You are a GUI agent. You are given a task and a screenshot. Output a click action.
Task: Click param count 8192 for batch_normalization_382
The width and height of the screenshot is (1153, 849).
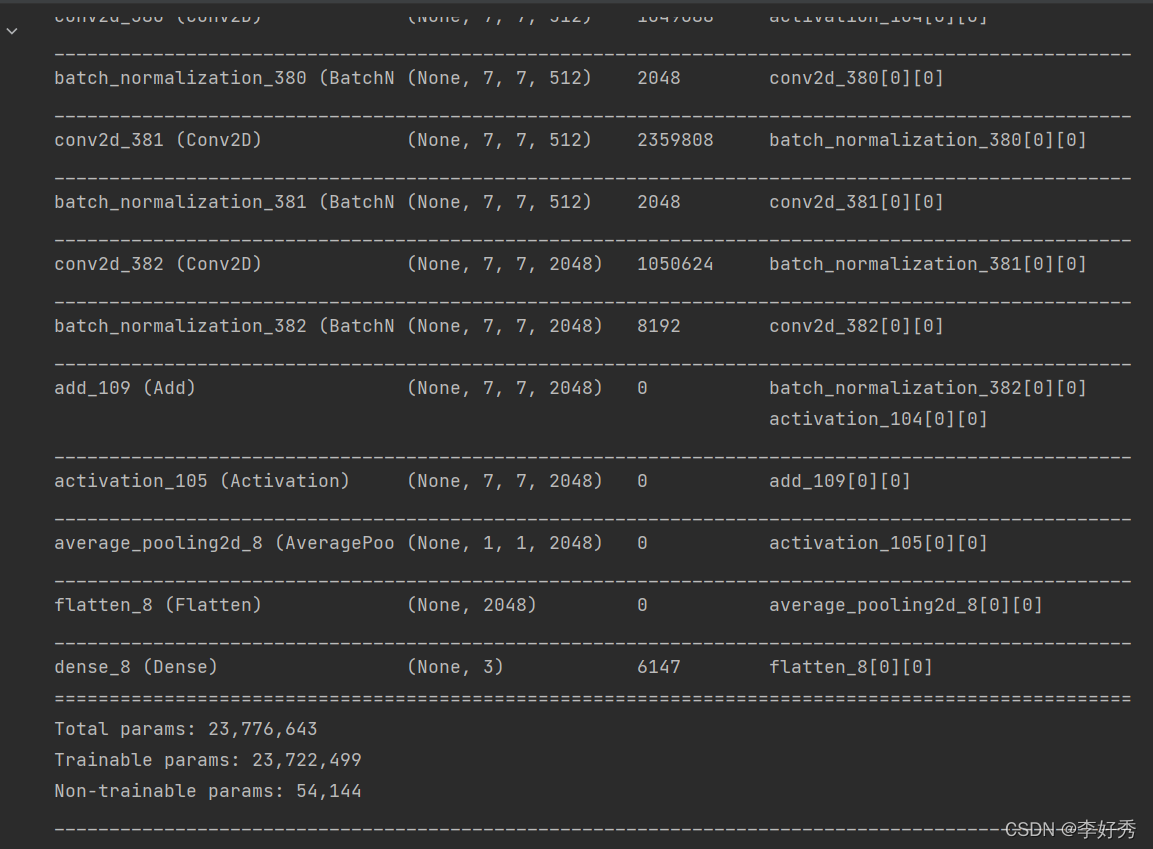659,326
